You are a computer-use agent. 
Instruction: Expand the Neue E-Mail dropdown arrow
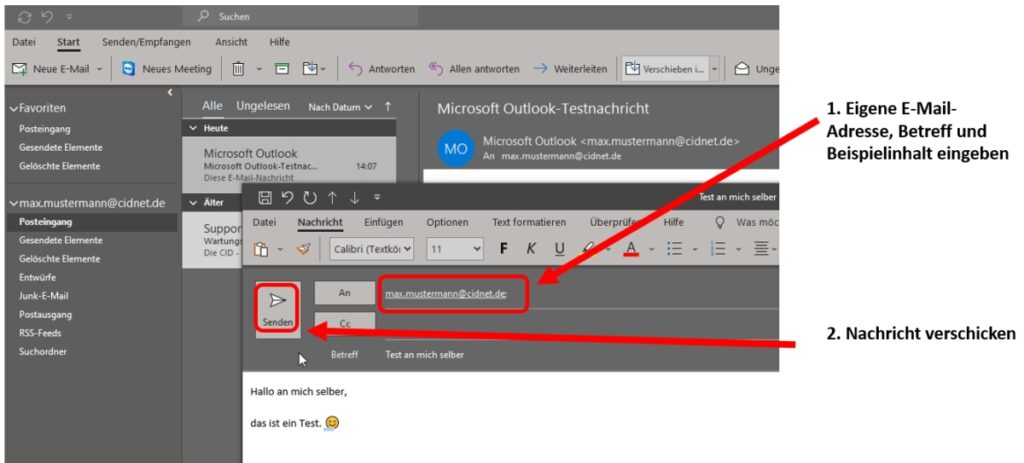(99, 69)
